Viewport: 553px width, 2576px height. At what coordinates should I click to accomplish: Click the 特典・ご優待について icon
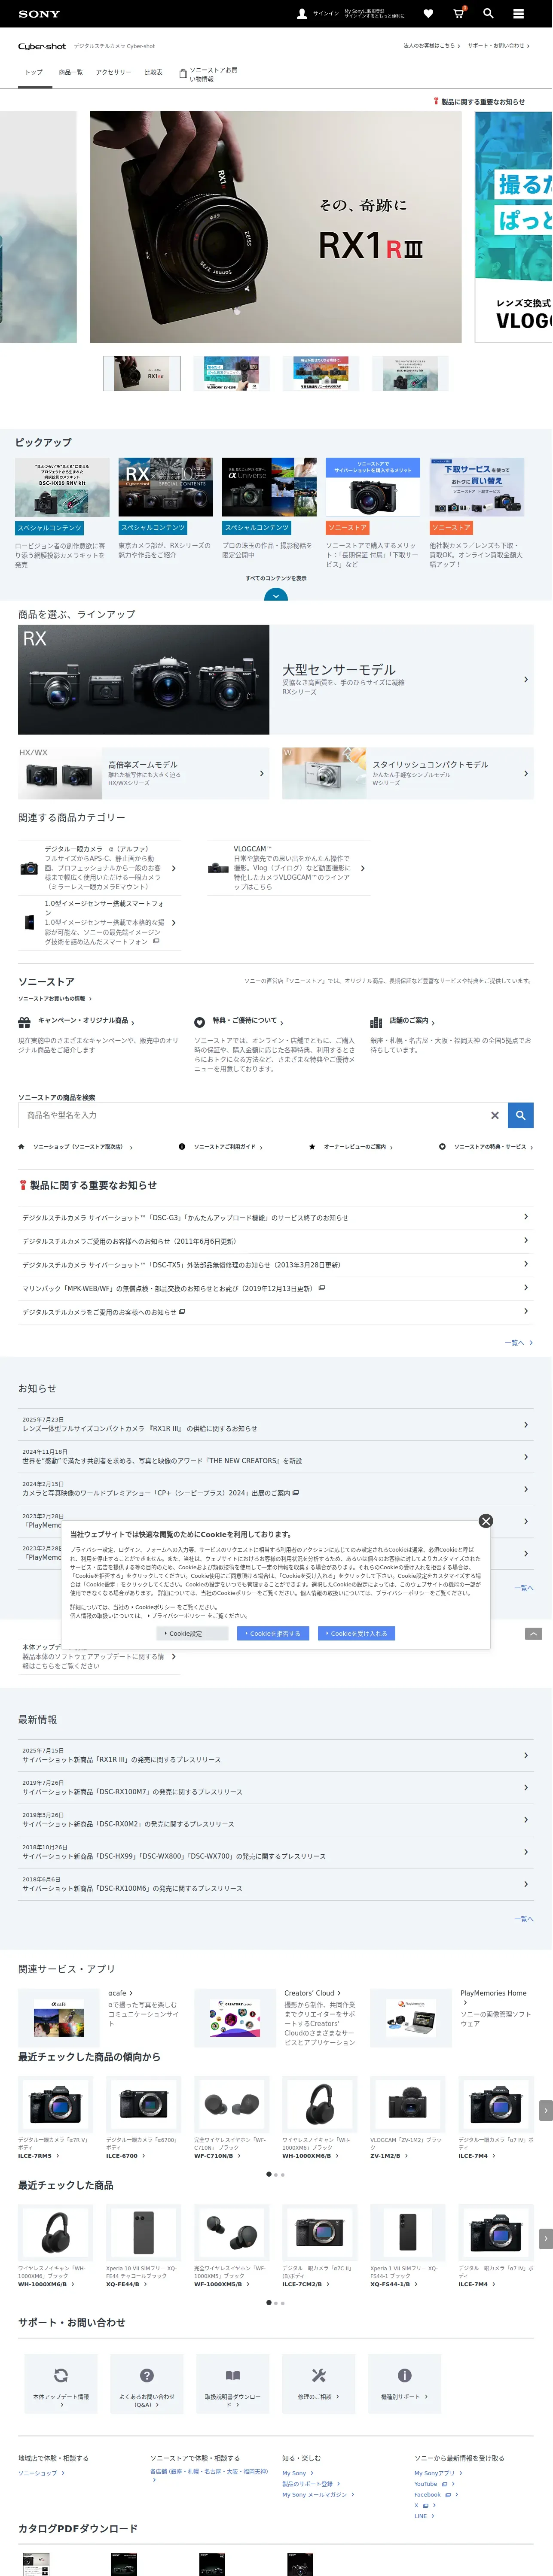click(200, 1022)
